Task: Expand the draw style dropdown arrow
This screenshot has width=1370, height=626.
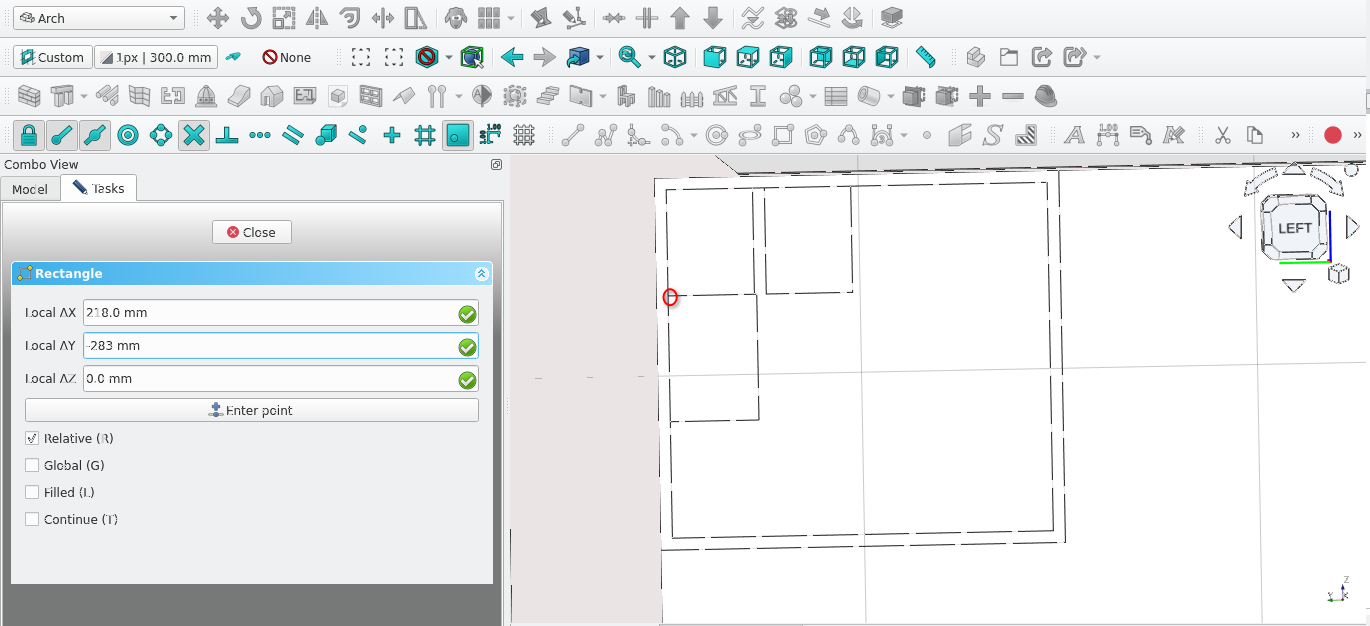Action: click(x=449, y=58)
